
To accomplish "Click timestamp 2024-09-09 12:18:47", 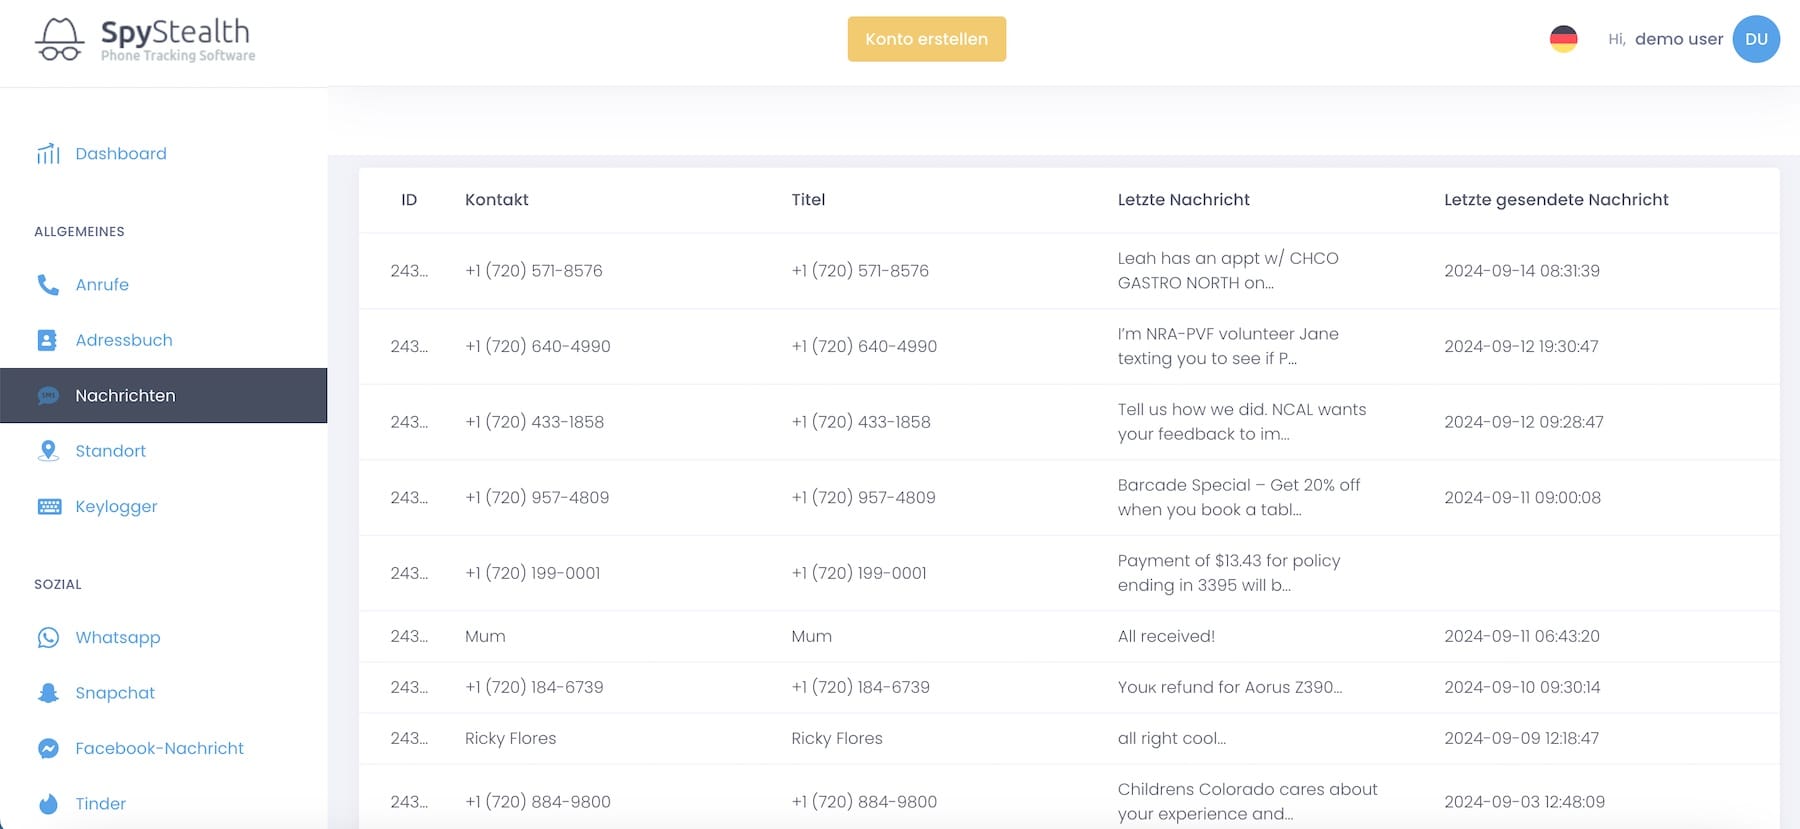I will 1521,738.
